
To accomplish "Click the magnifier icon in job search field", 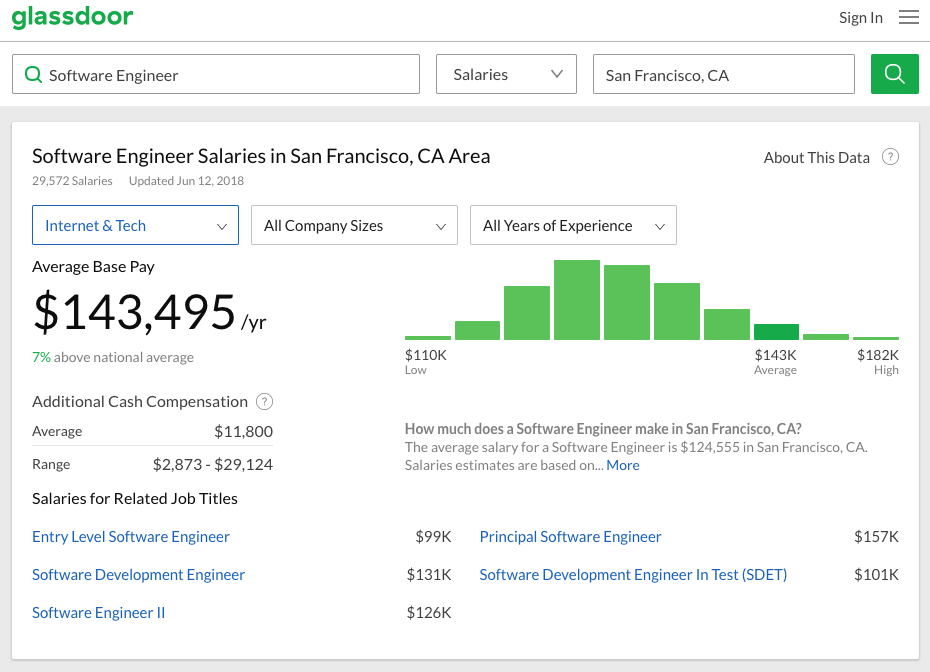I will (x=33, y=75).
